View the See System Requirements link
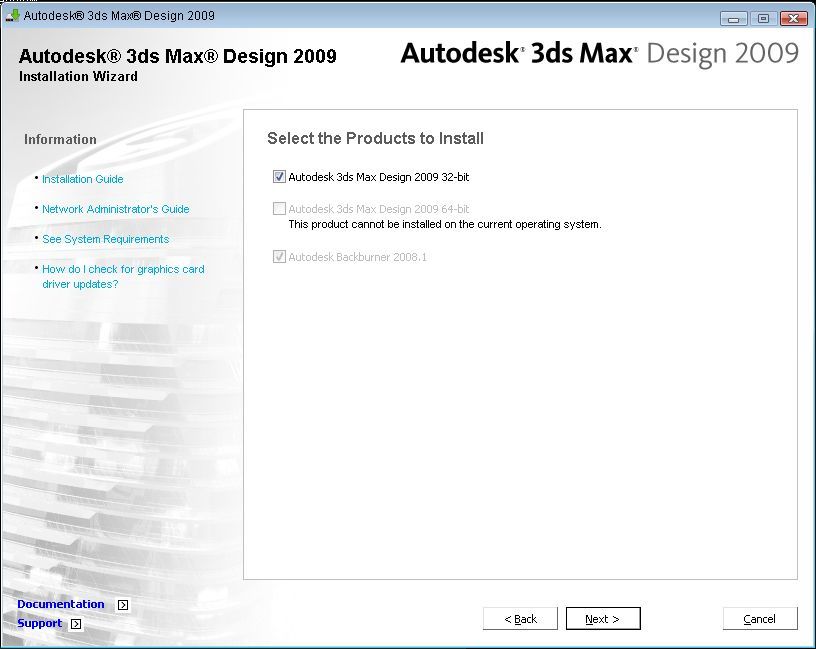This screenshot has height=649, width=816. (x=105, y=239)
